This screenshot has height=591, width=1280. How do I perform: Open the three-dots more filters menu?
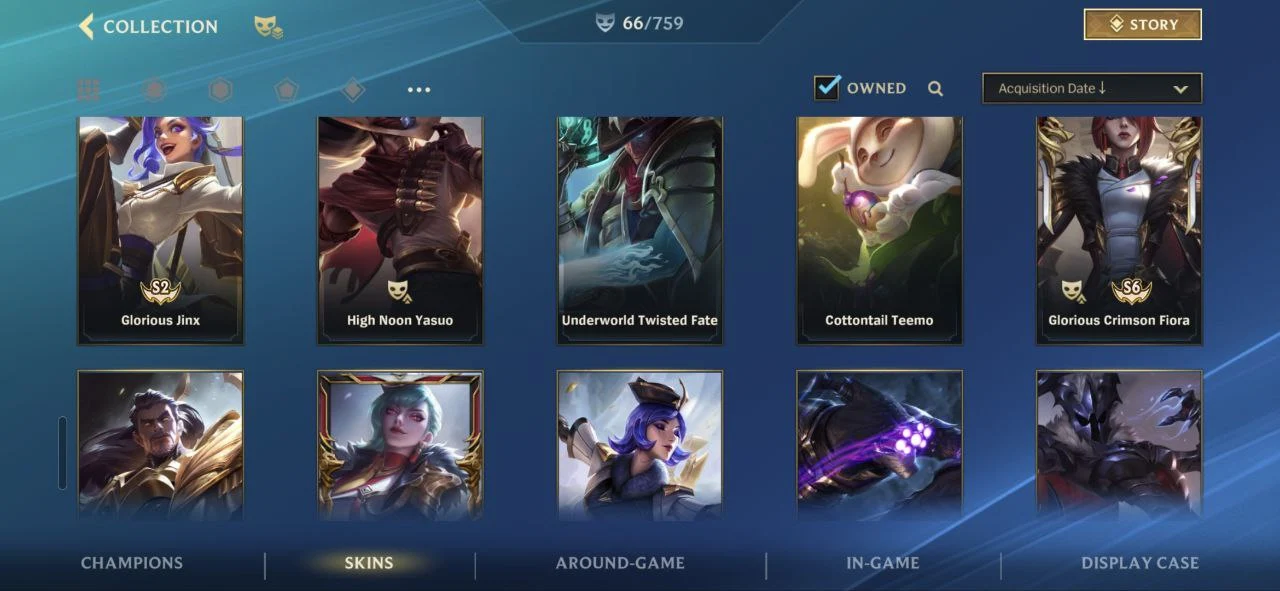[419, 90]
